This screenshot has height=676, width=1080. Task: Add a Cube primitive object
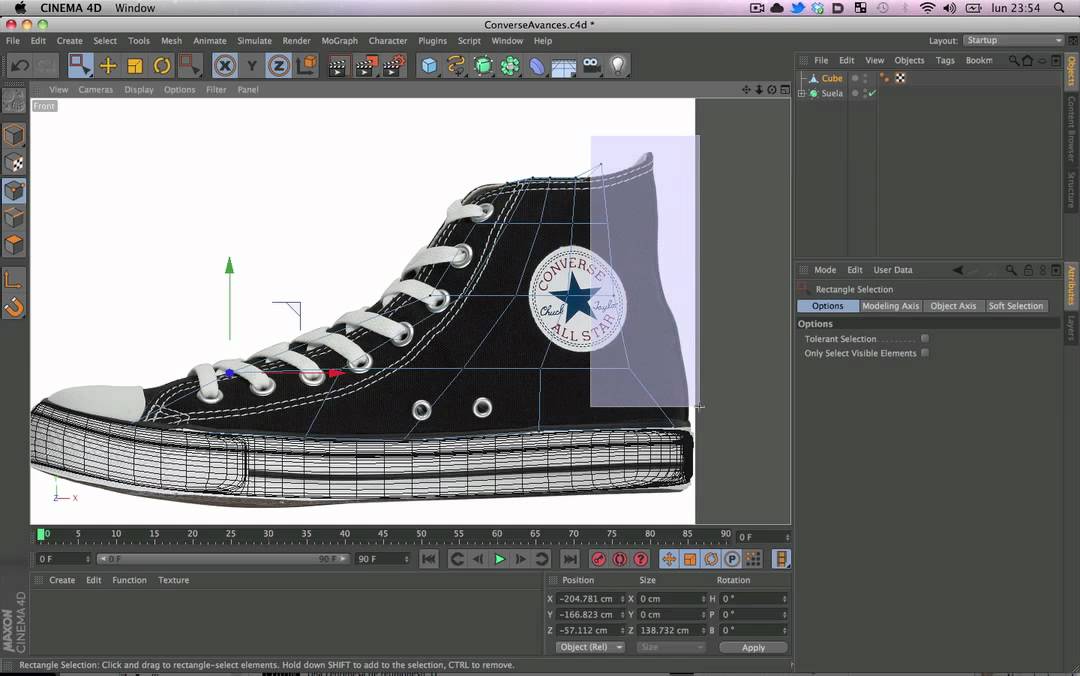point(429,66)
